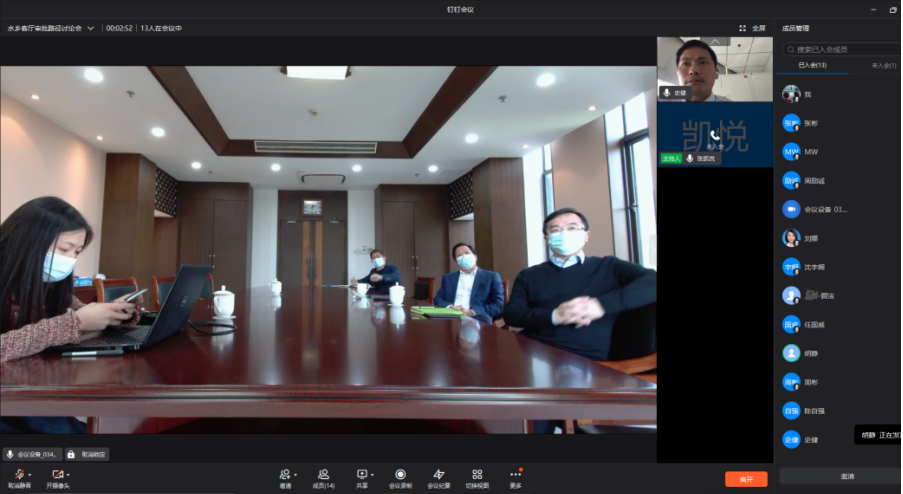
Task: Click the orange 离开 leave button
Action: pyautogui.click(x=746, y=479)
